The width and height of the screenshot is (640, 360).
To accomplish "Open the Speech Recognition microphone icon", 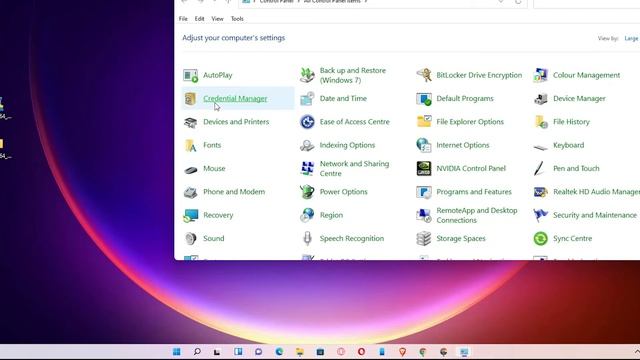I will point(307,238).
